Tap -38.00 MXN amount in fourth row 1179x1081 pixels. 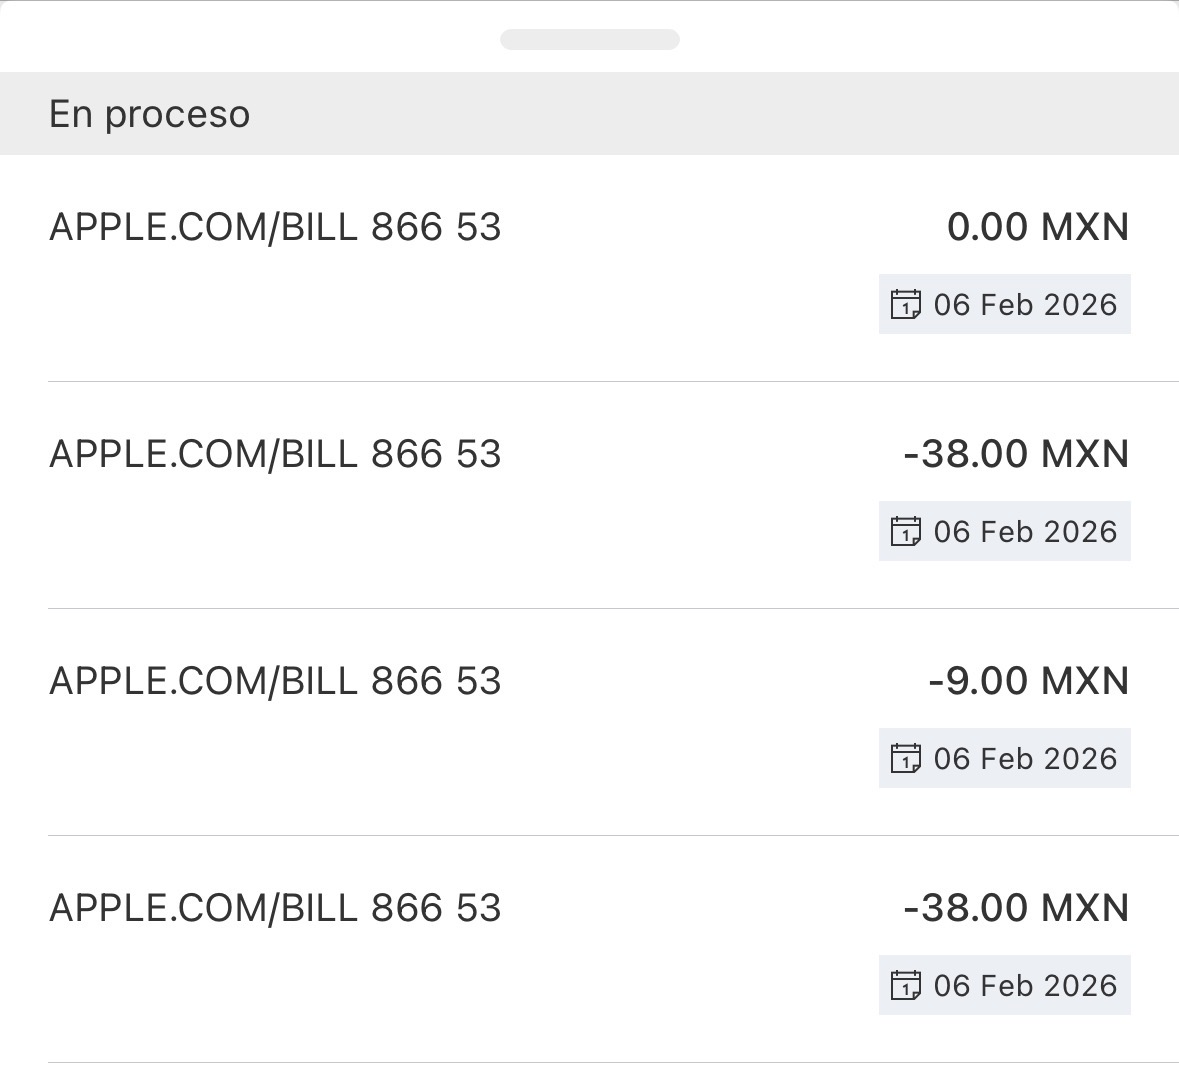[1015, 909]
